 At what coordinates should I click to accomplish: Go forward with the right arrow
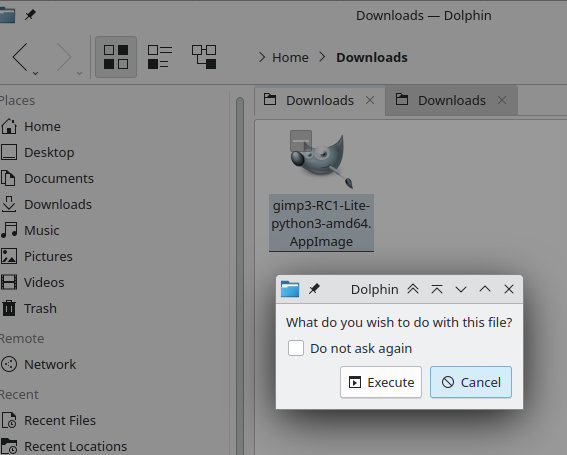click(64, 57)
